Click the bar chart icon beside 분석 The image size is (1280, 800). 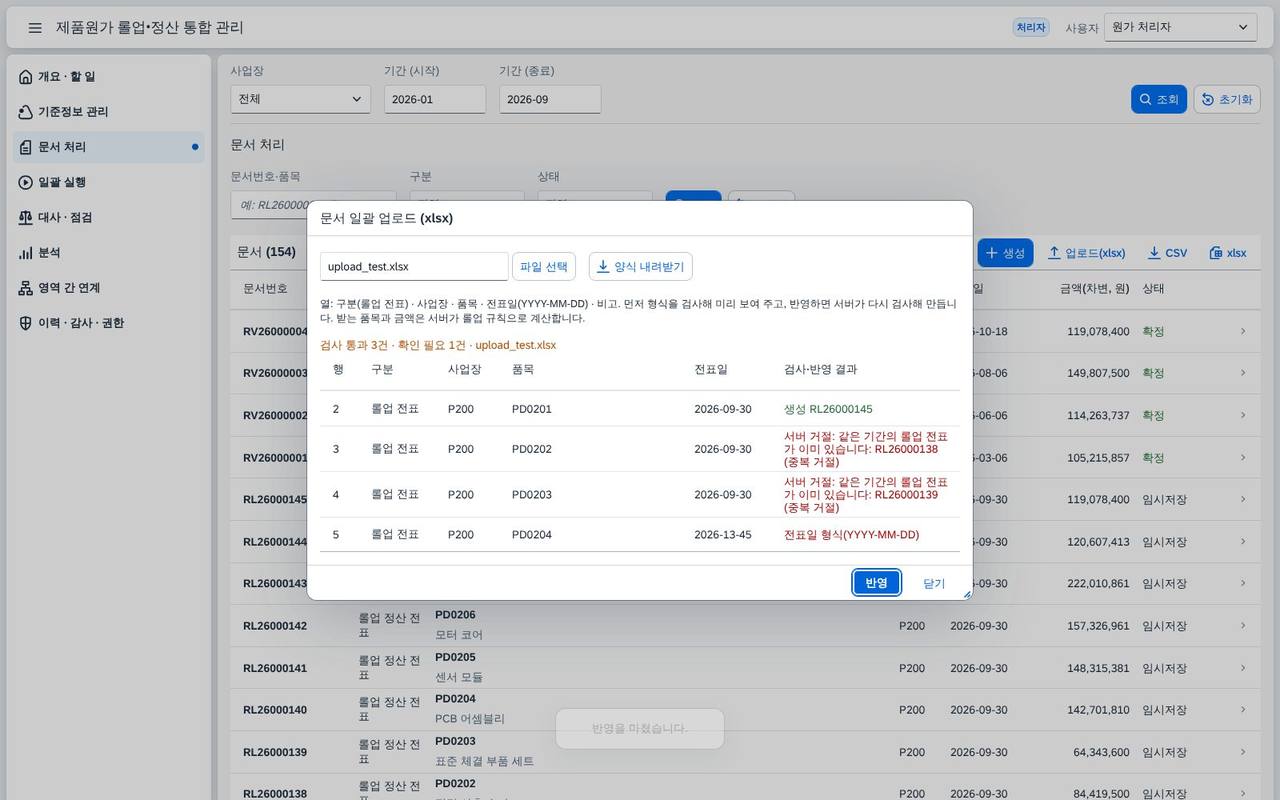click(26, 253)
